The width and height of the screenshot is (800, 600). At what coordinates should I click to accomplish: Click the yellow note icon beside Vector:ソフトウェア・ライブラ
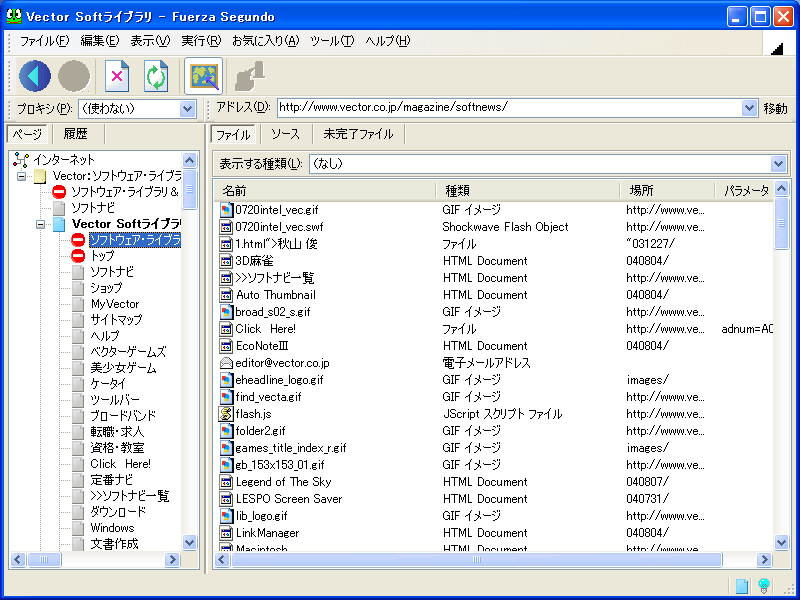[x=40, y=177]
